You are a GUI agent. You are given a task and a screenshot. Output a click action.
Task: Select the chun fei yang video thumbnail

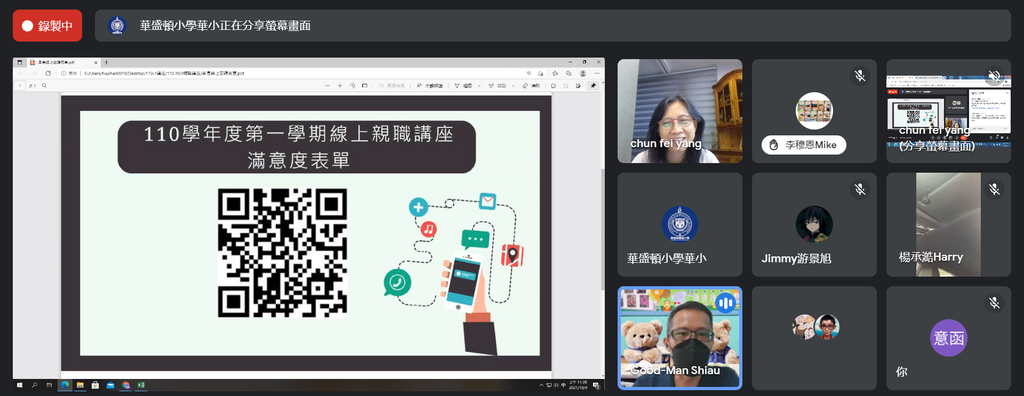click(680, 111)
